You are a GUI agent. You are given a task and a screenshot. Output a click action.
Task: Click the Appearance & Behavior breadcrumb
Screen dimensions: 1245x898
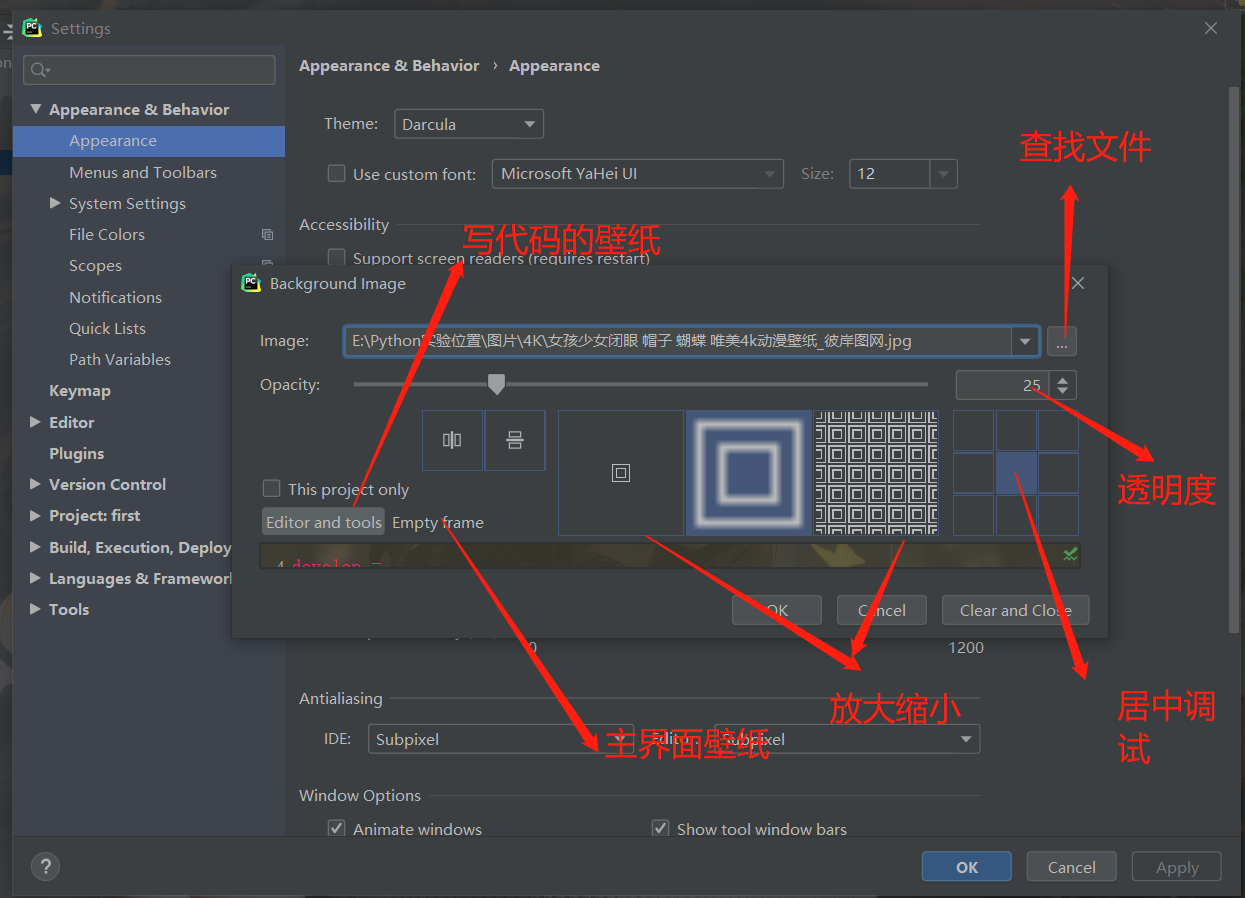tap(389, 65)
